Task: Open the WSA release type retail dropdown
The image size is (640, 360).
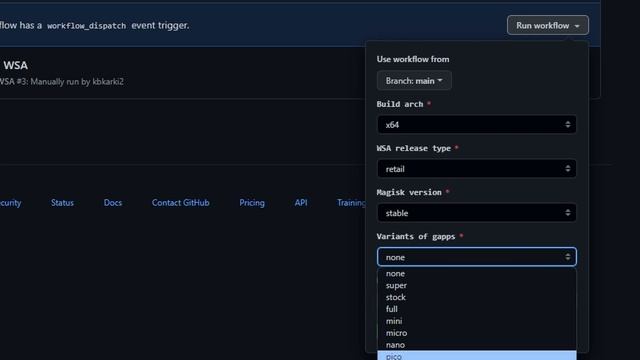Action: click(477, 169)
